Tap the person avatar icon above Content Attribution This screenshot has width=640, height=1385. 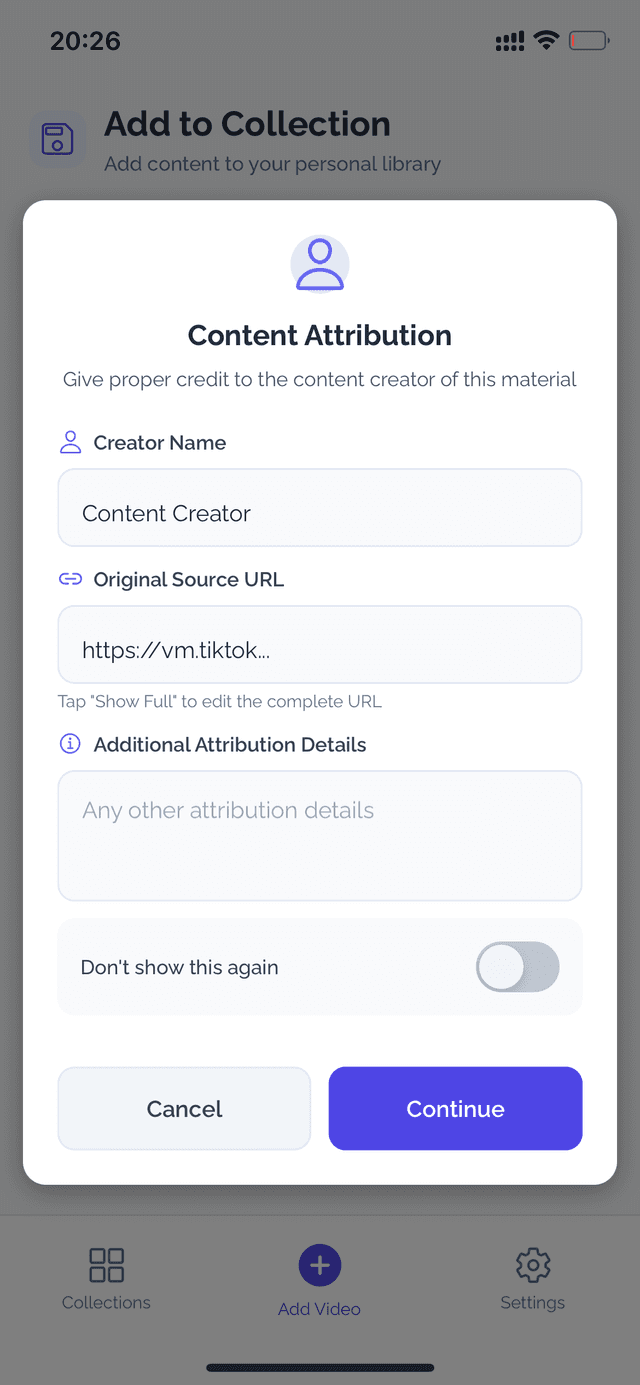pyautogui.click(x=319, y=263)
